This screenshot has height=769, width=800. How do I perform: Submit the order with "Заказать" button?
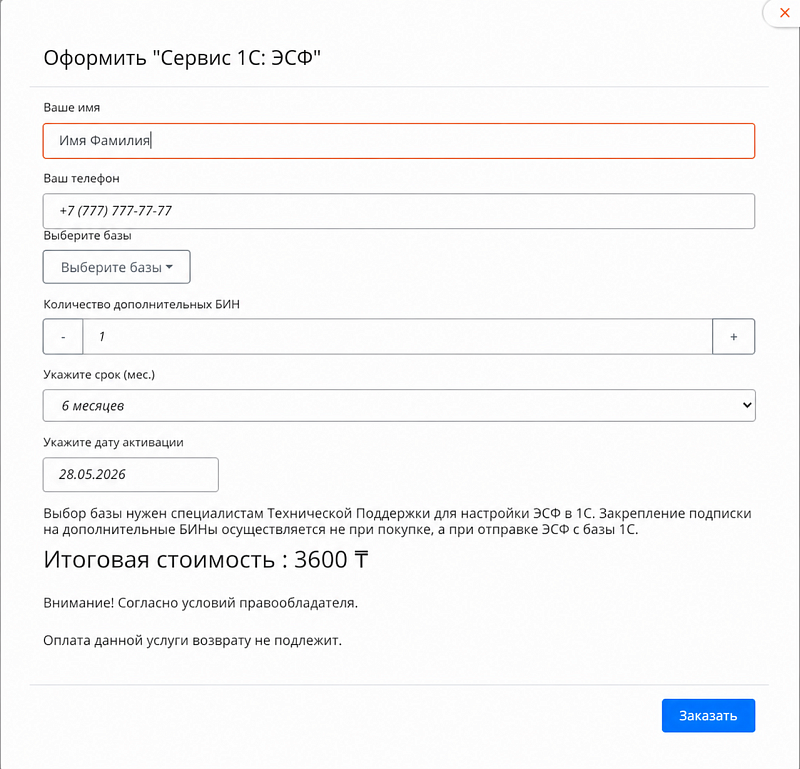tap(708, 715)
